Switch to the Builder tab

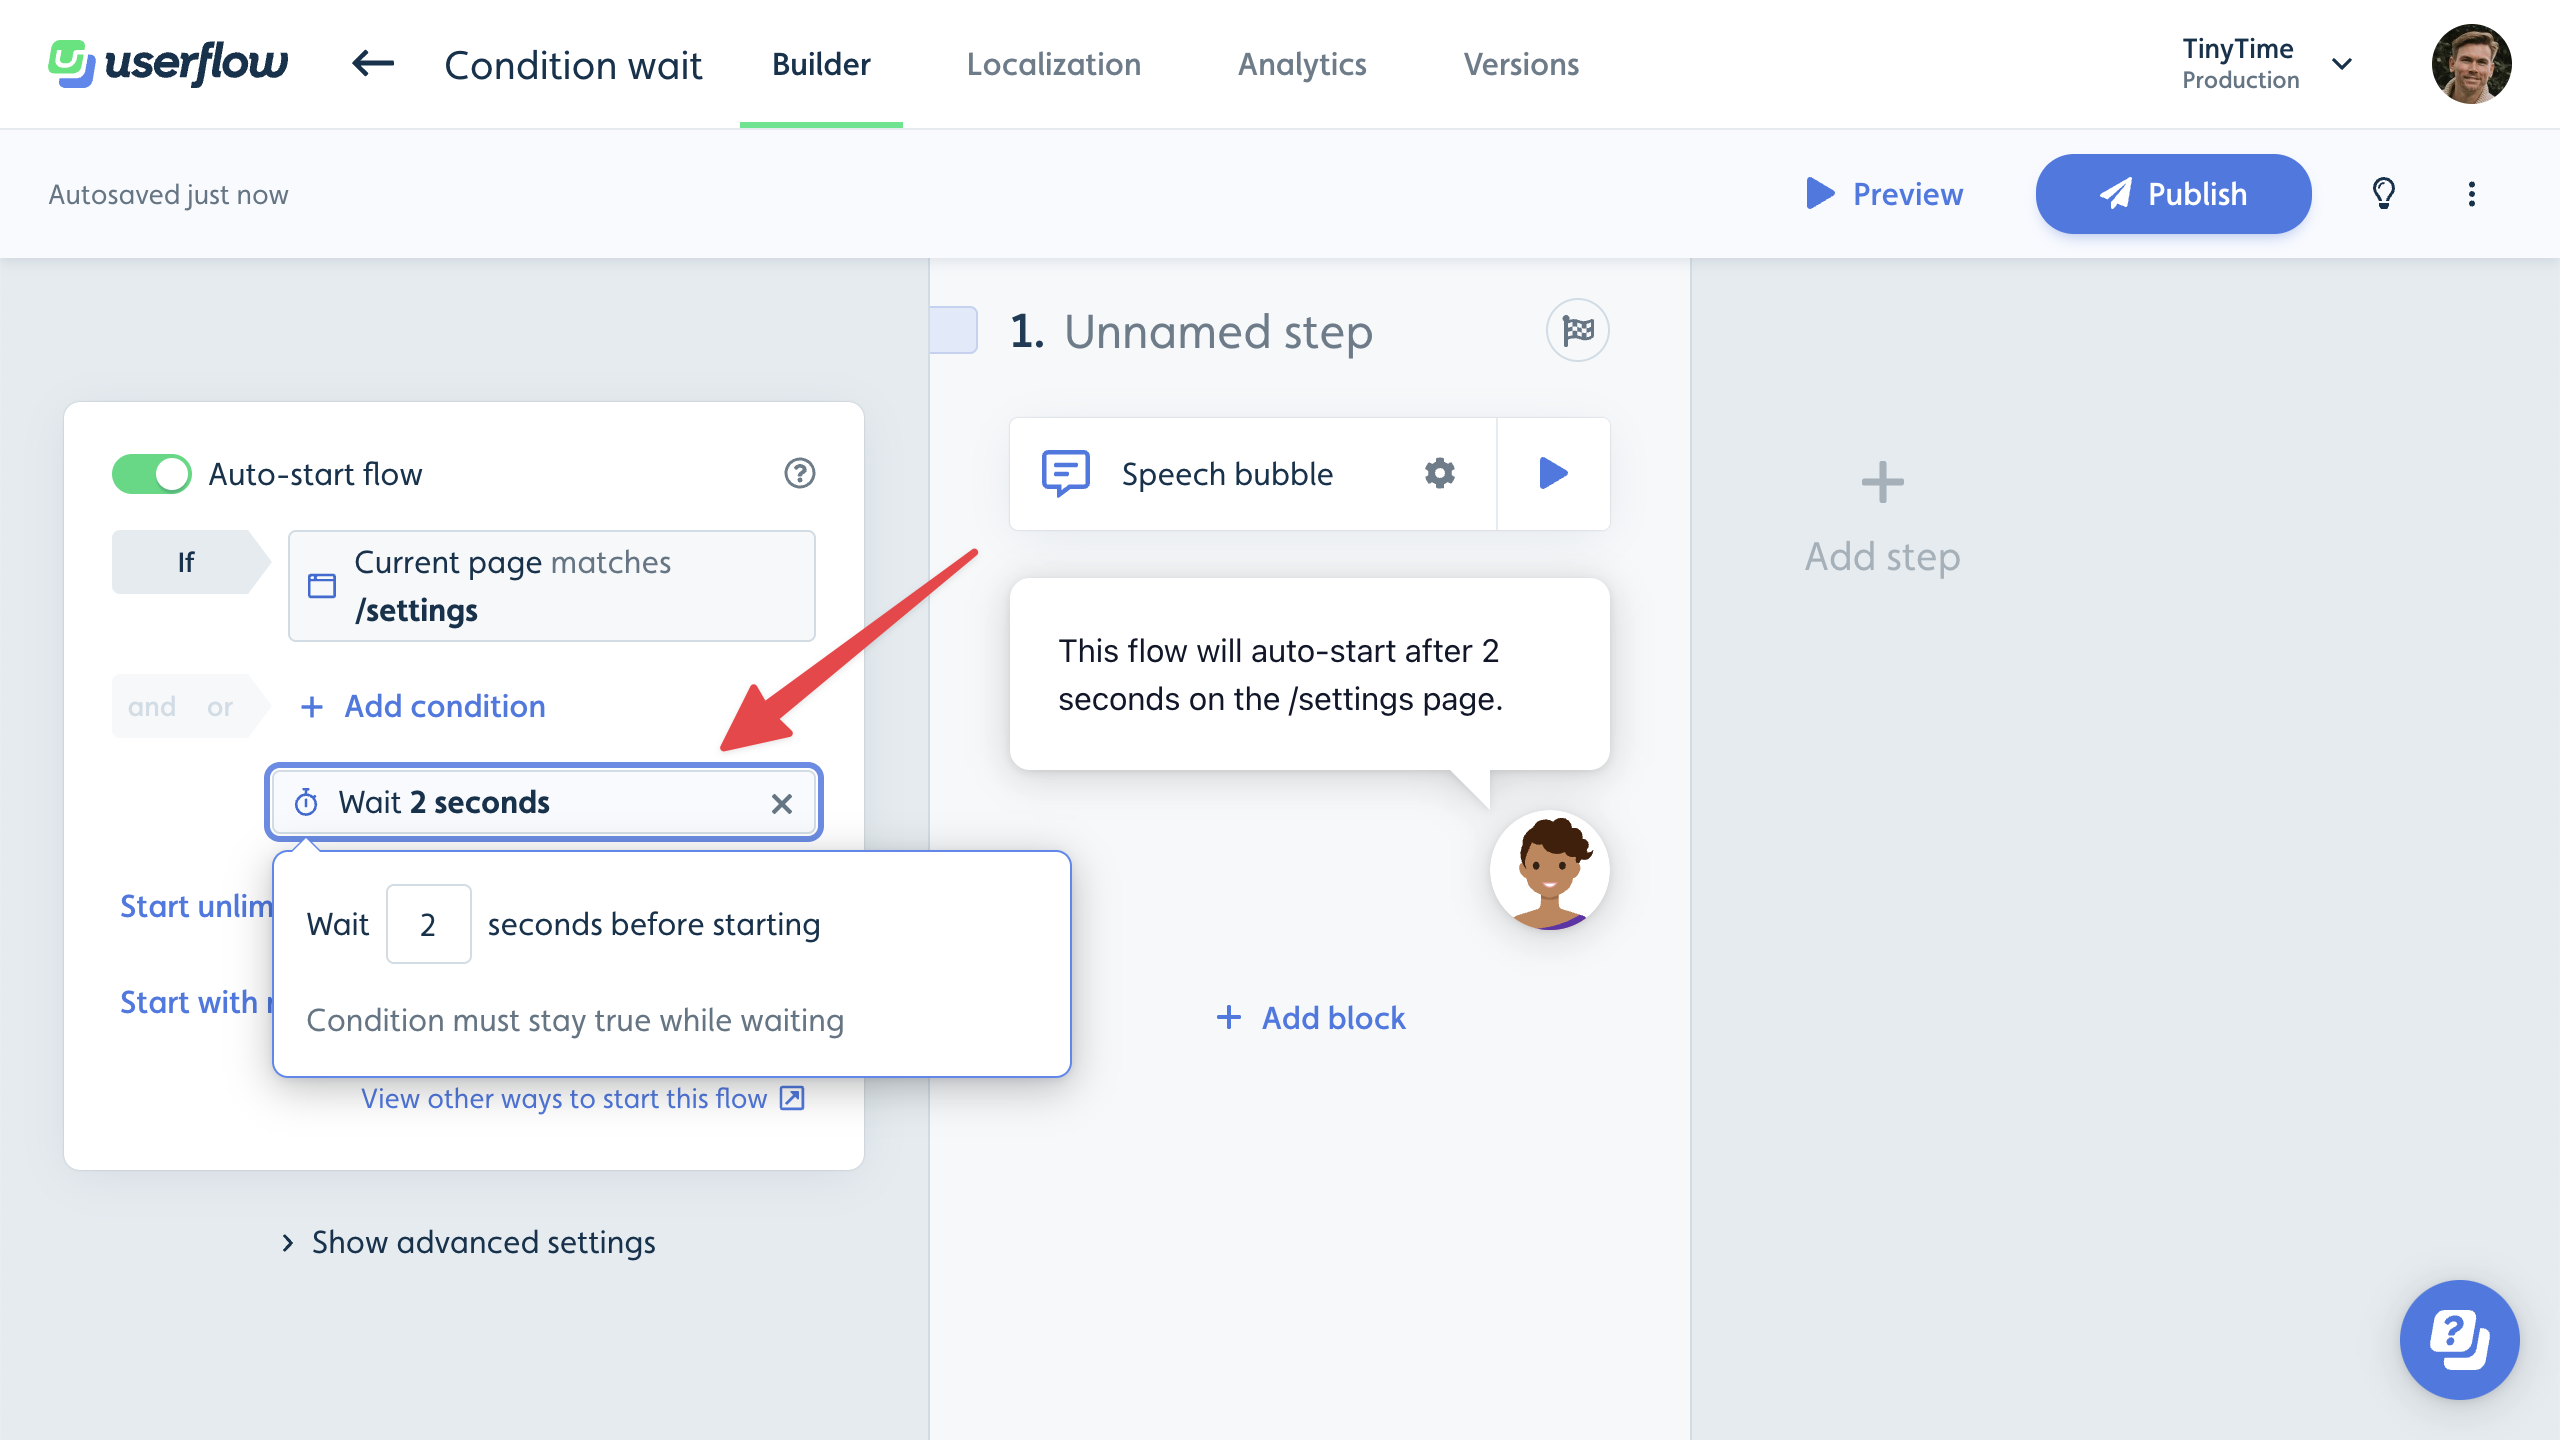[821, 64]
